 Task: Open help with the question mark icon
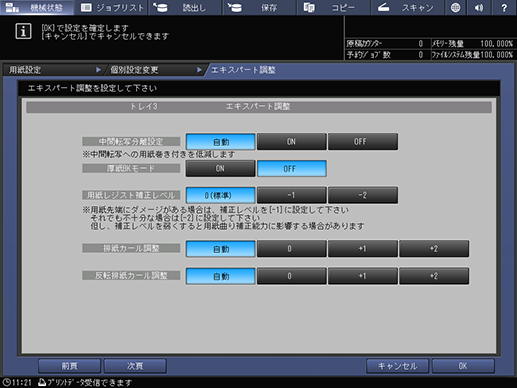504,7
